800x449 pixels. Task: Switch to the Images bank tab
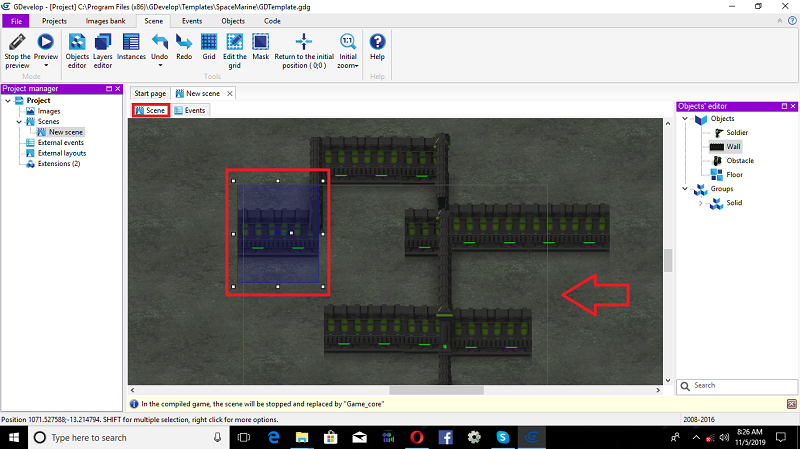coord(105,21)
